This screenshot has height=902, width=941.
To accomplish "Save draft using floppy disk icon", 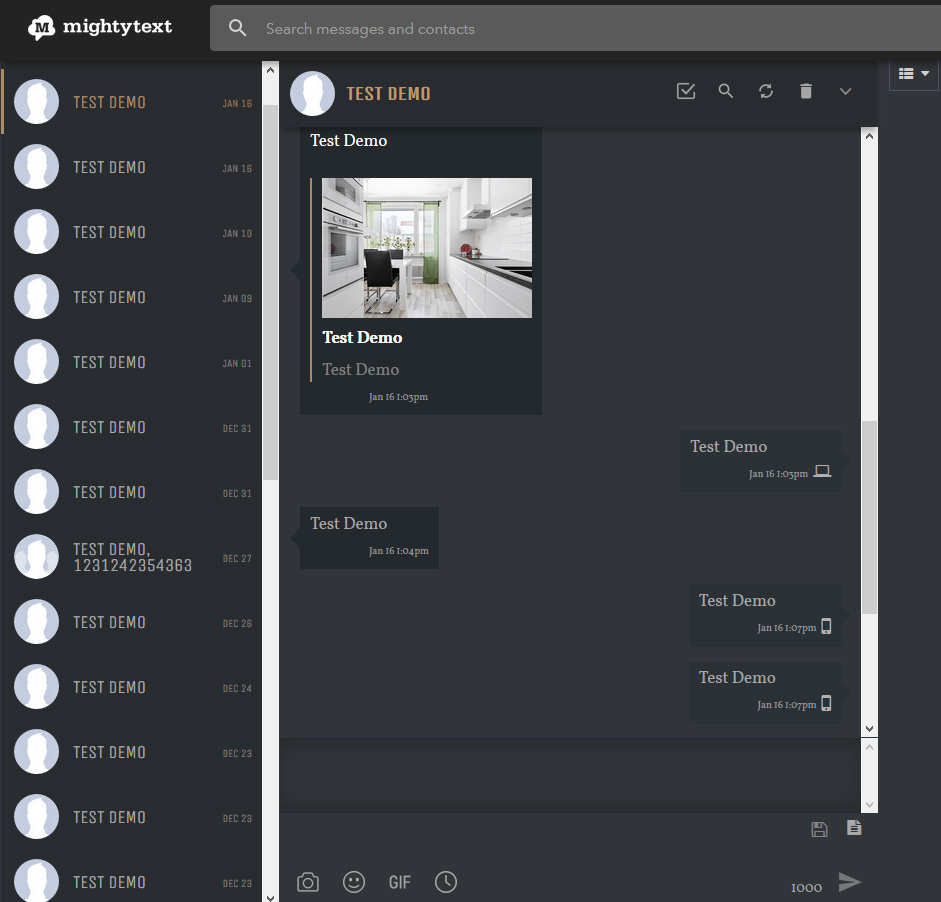I will click(819, 829).
